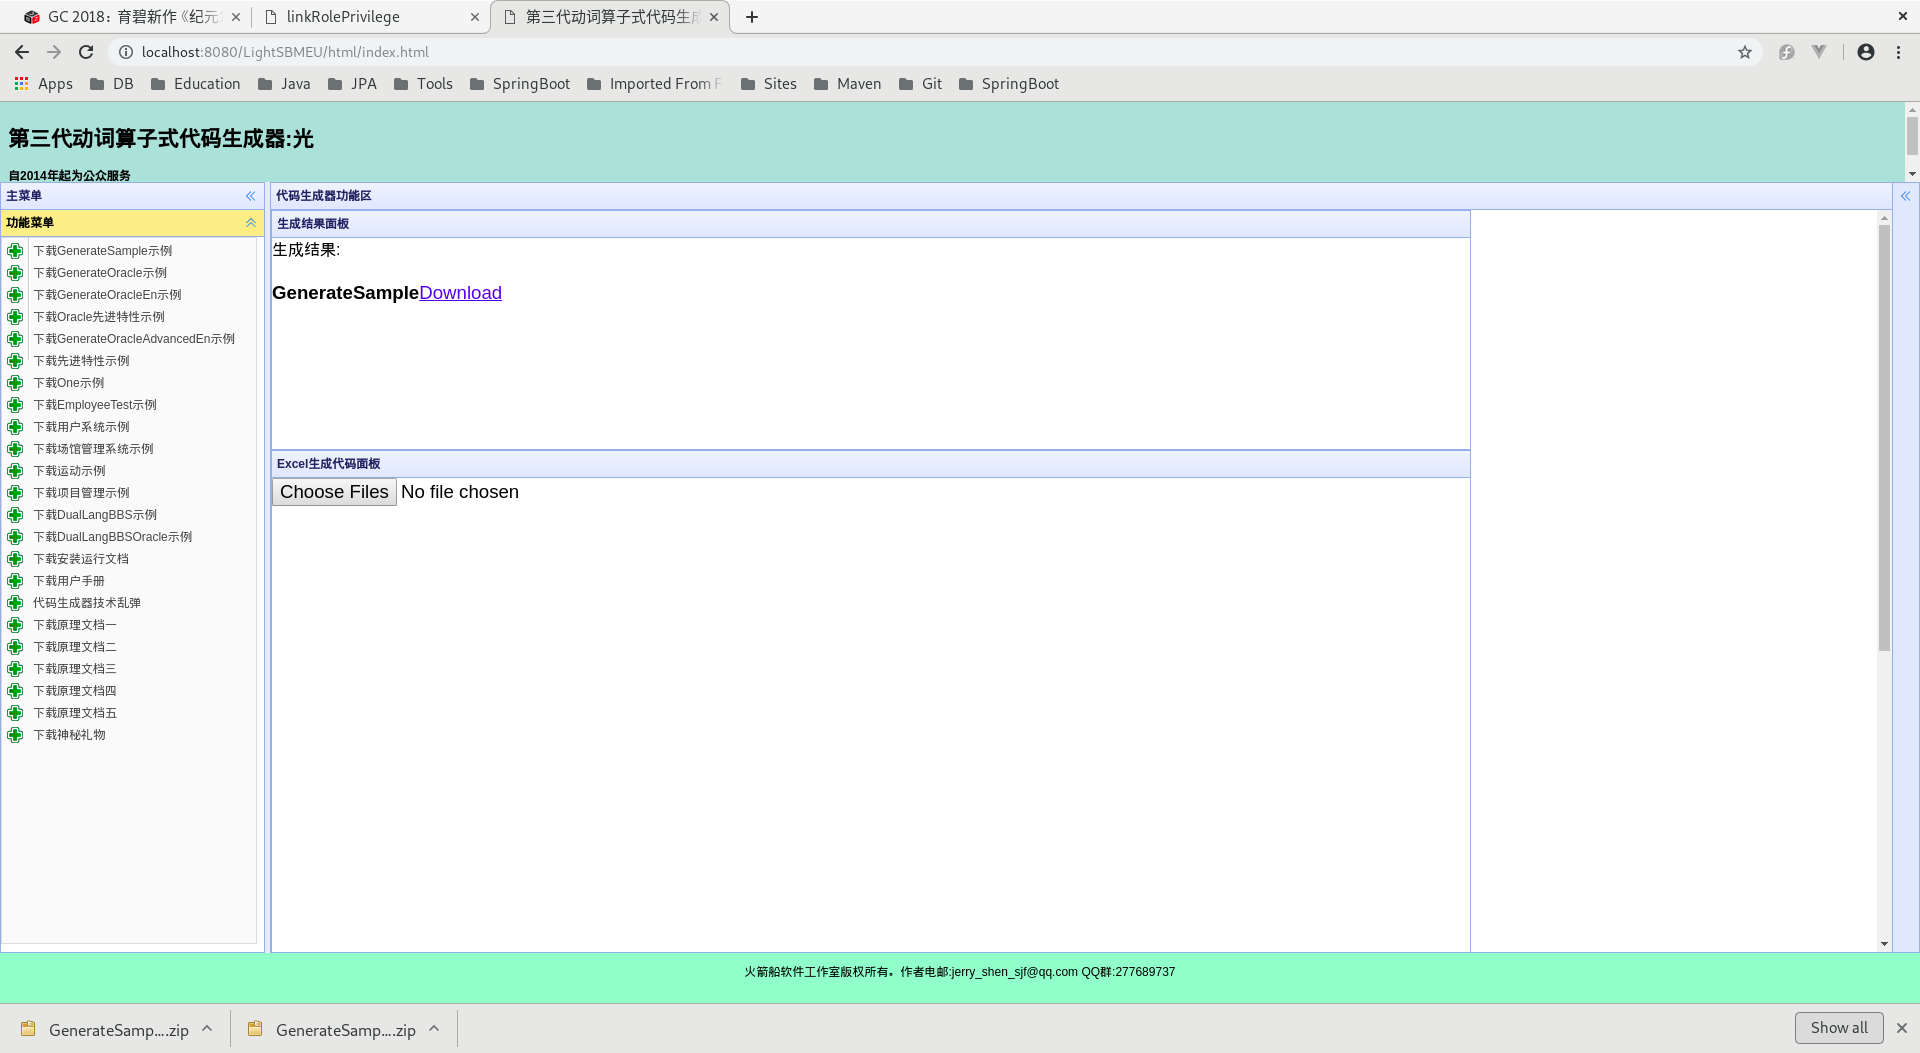1920x1053 pixels.
Task: Click the green plus icon beside 下载项目管理示例
Action: tap(15, 493)
